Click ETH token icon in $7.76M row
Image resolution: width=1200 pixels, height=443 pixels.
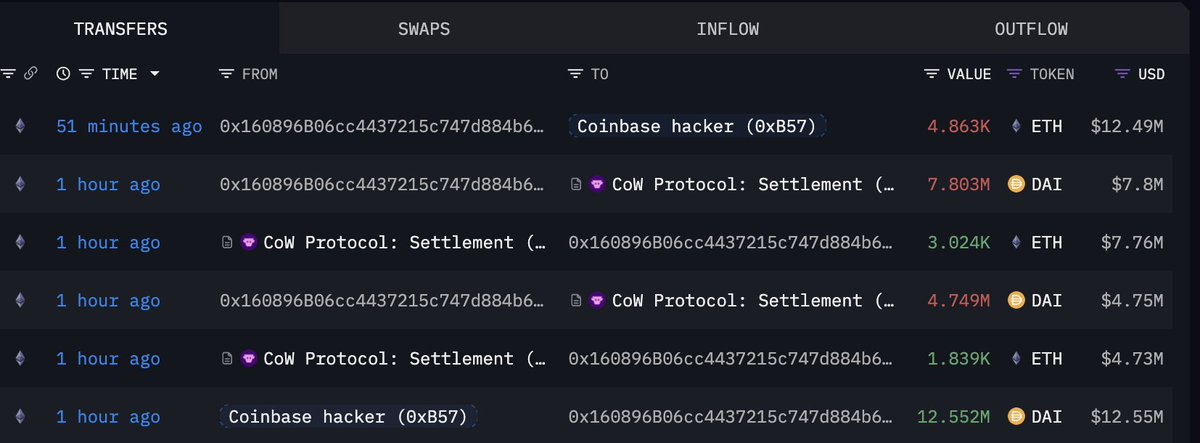coord(1016,242)
